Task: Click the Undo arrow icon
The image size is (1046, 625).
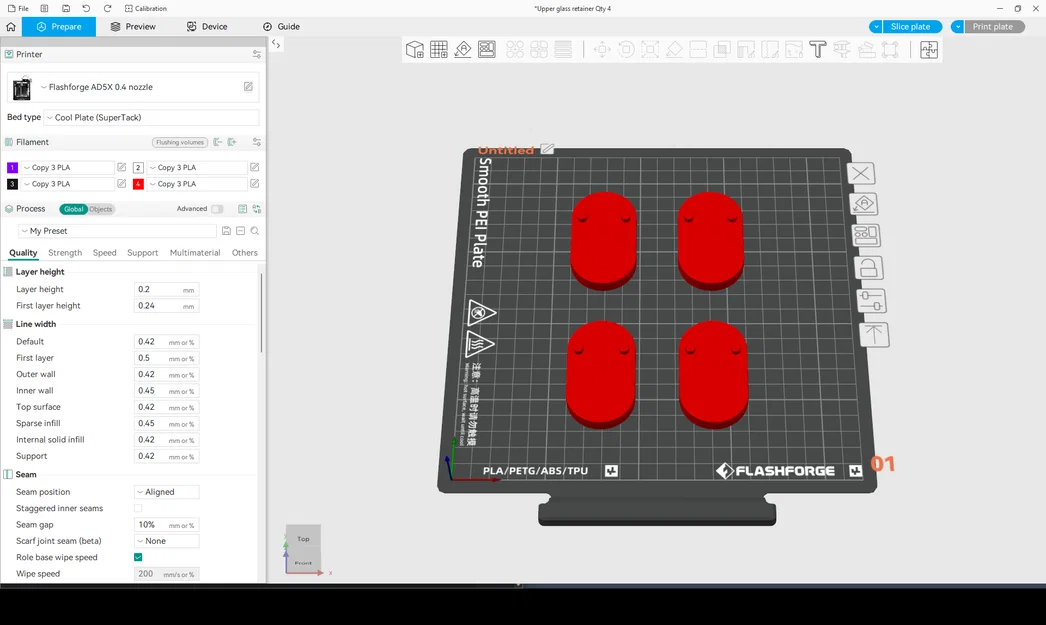Action: click(86, 9)
